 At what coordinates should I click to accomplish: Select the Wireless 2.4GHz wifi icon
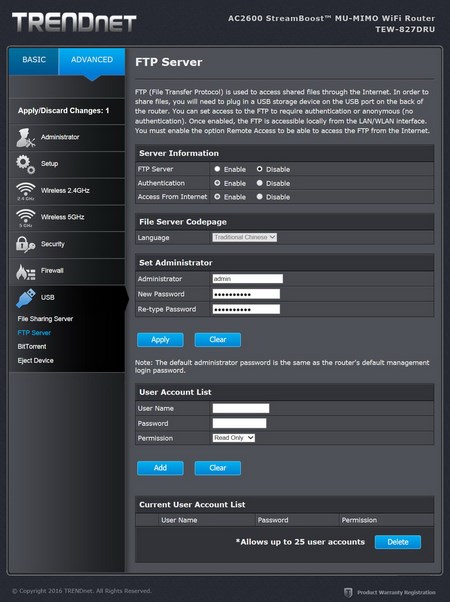(25, 191)
